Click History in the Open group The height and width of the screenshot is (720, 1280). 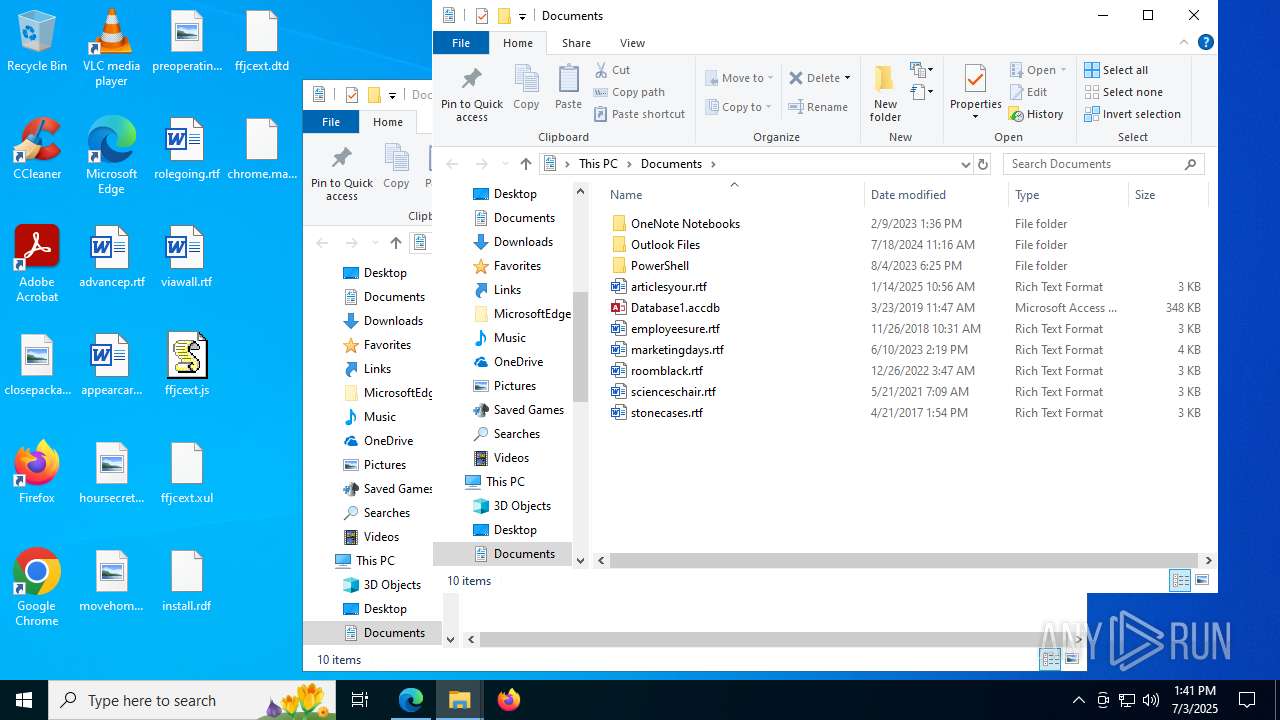pos(1036,114)
